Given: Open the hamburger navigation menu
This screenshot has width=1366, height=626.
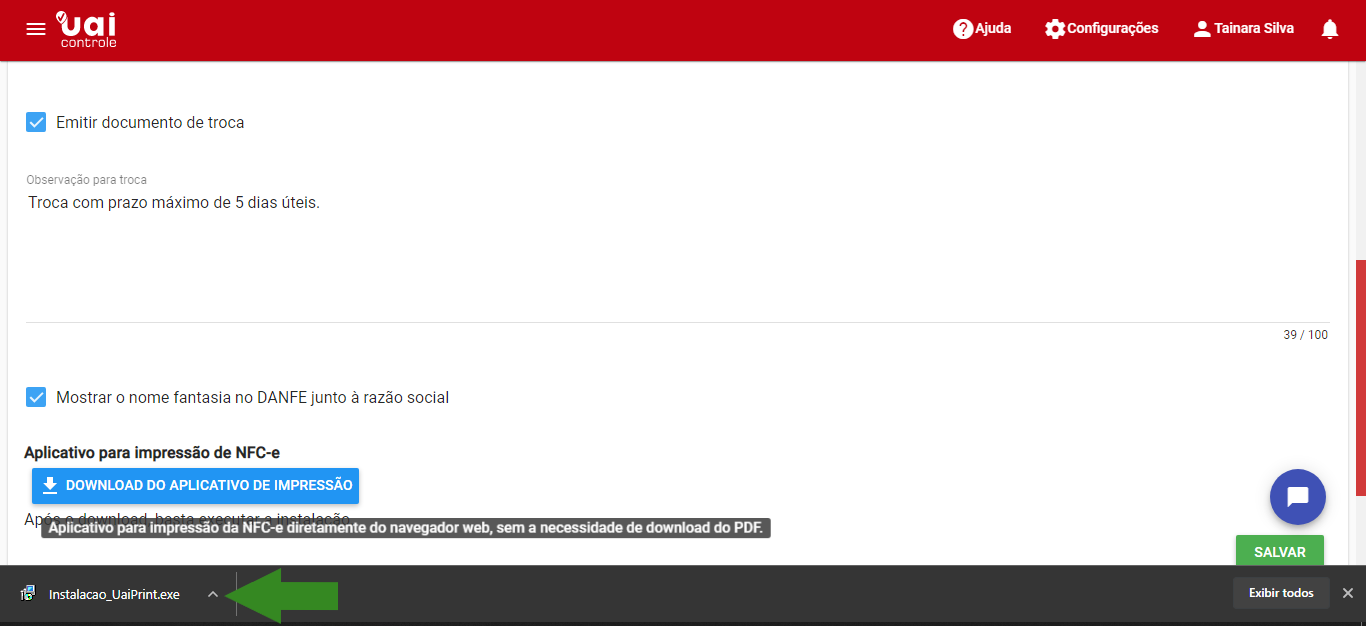Looking at the screenshot, I should tap(36, 29).
